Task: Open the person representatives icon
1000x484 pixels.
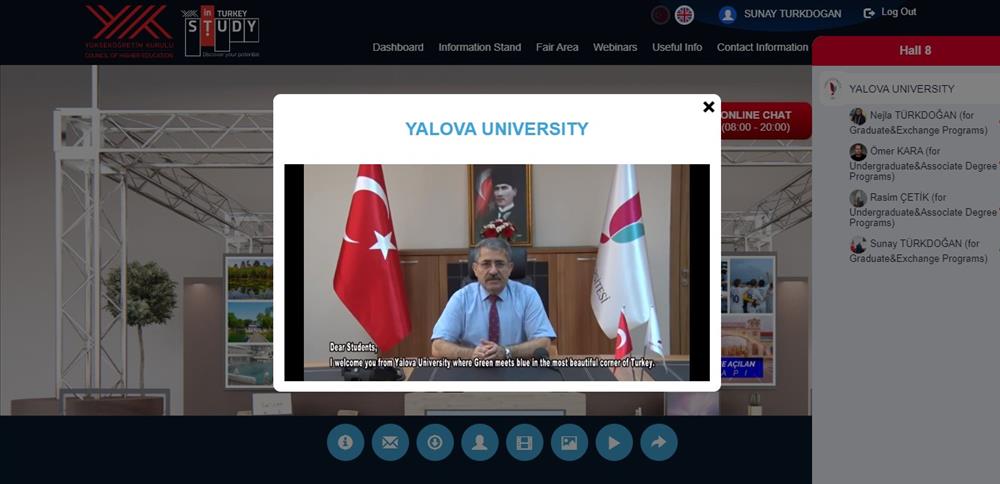Action: [480, 443]
